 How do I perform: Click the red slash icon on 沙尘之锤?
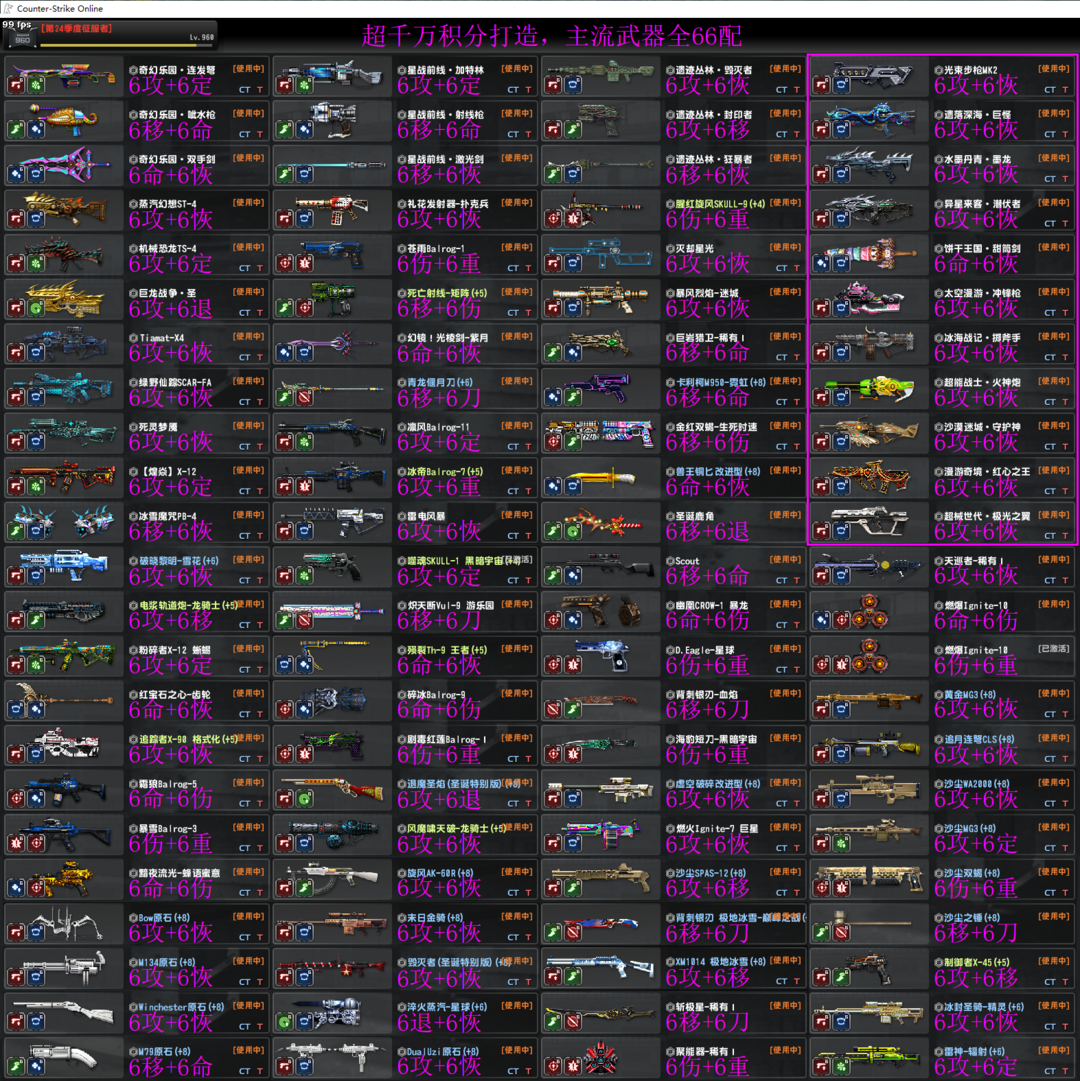[842, 933]
